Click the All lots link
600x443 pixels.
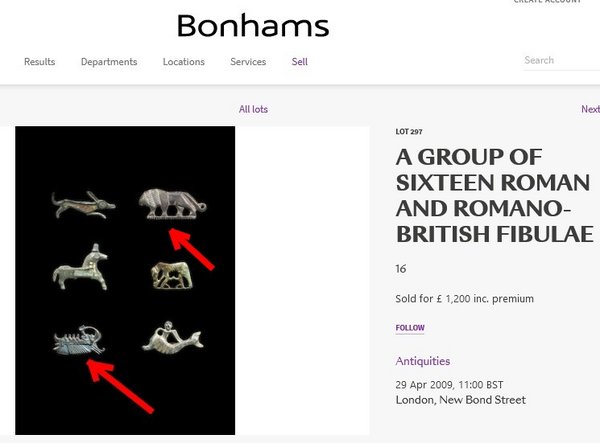(253, 109)
